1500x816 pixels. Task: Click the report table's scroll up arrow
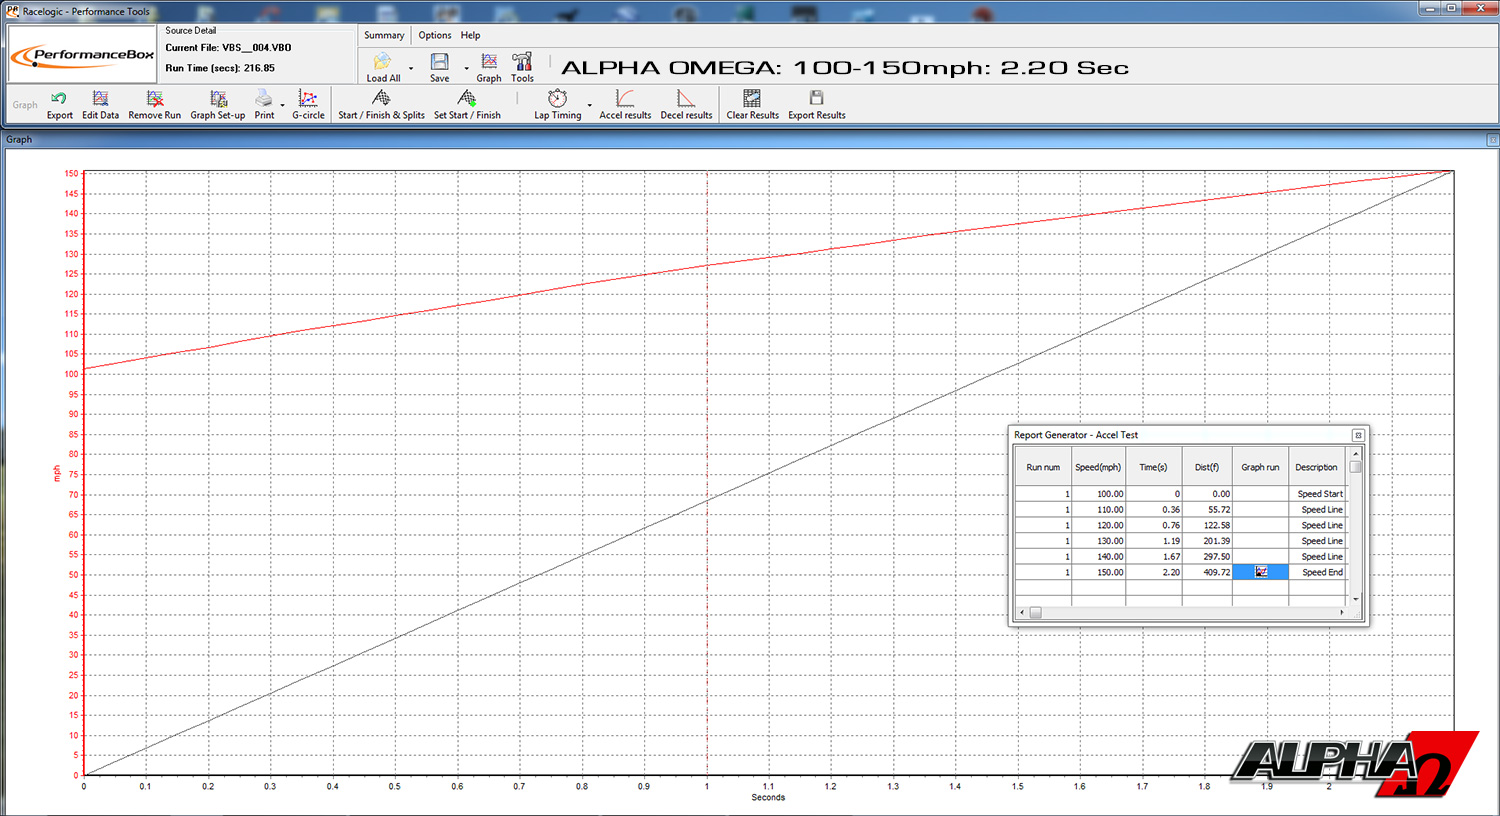pyautogui.click(x=1356, y=453)
